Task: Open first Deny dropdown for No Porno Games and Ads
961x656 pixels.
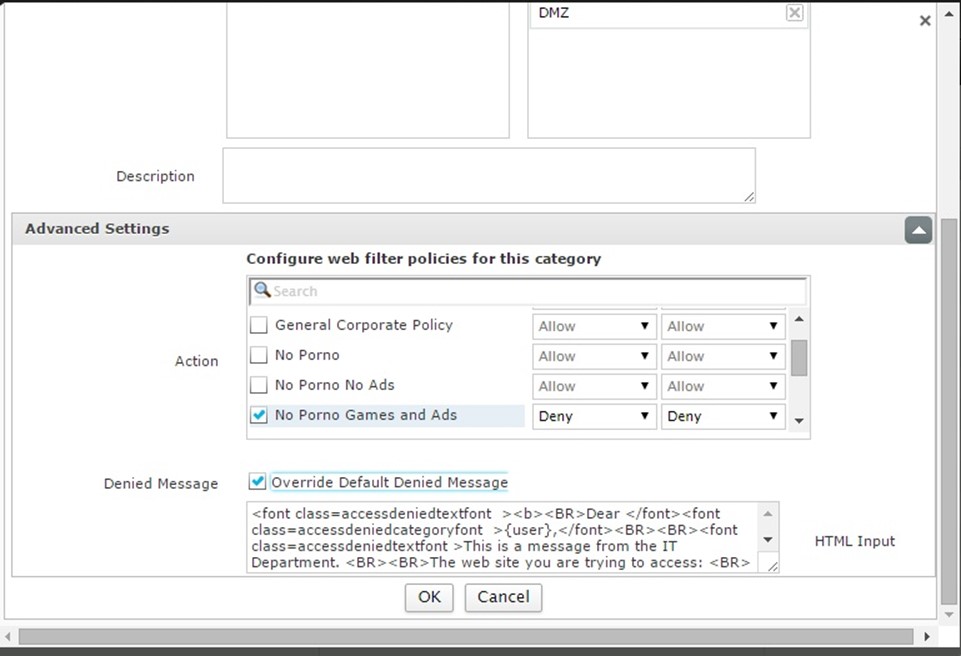Action: [594, 416]
